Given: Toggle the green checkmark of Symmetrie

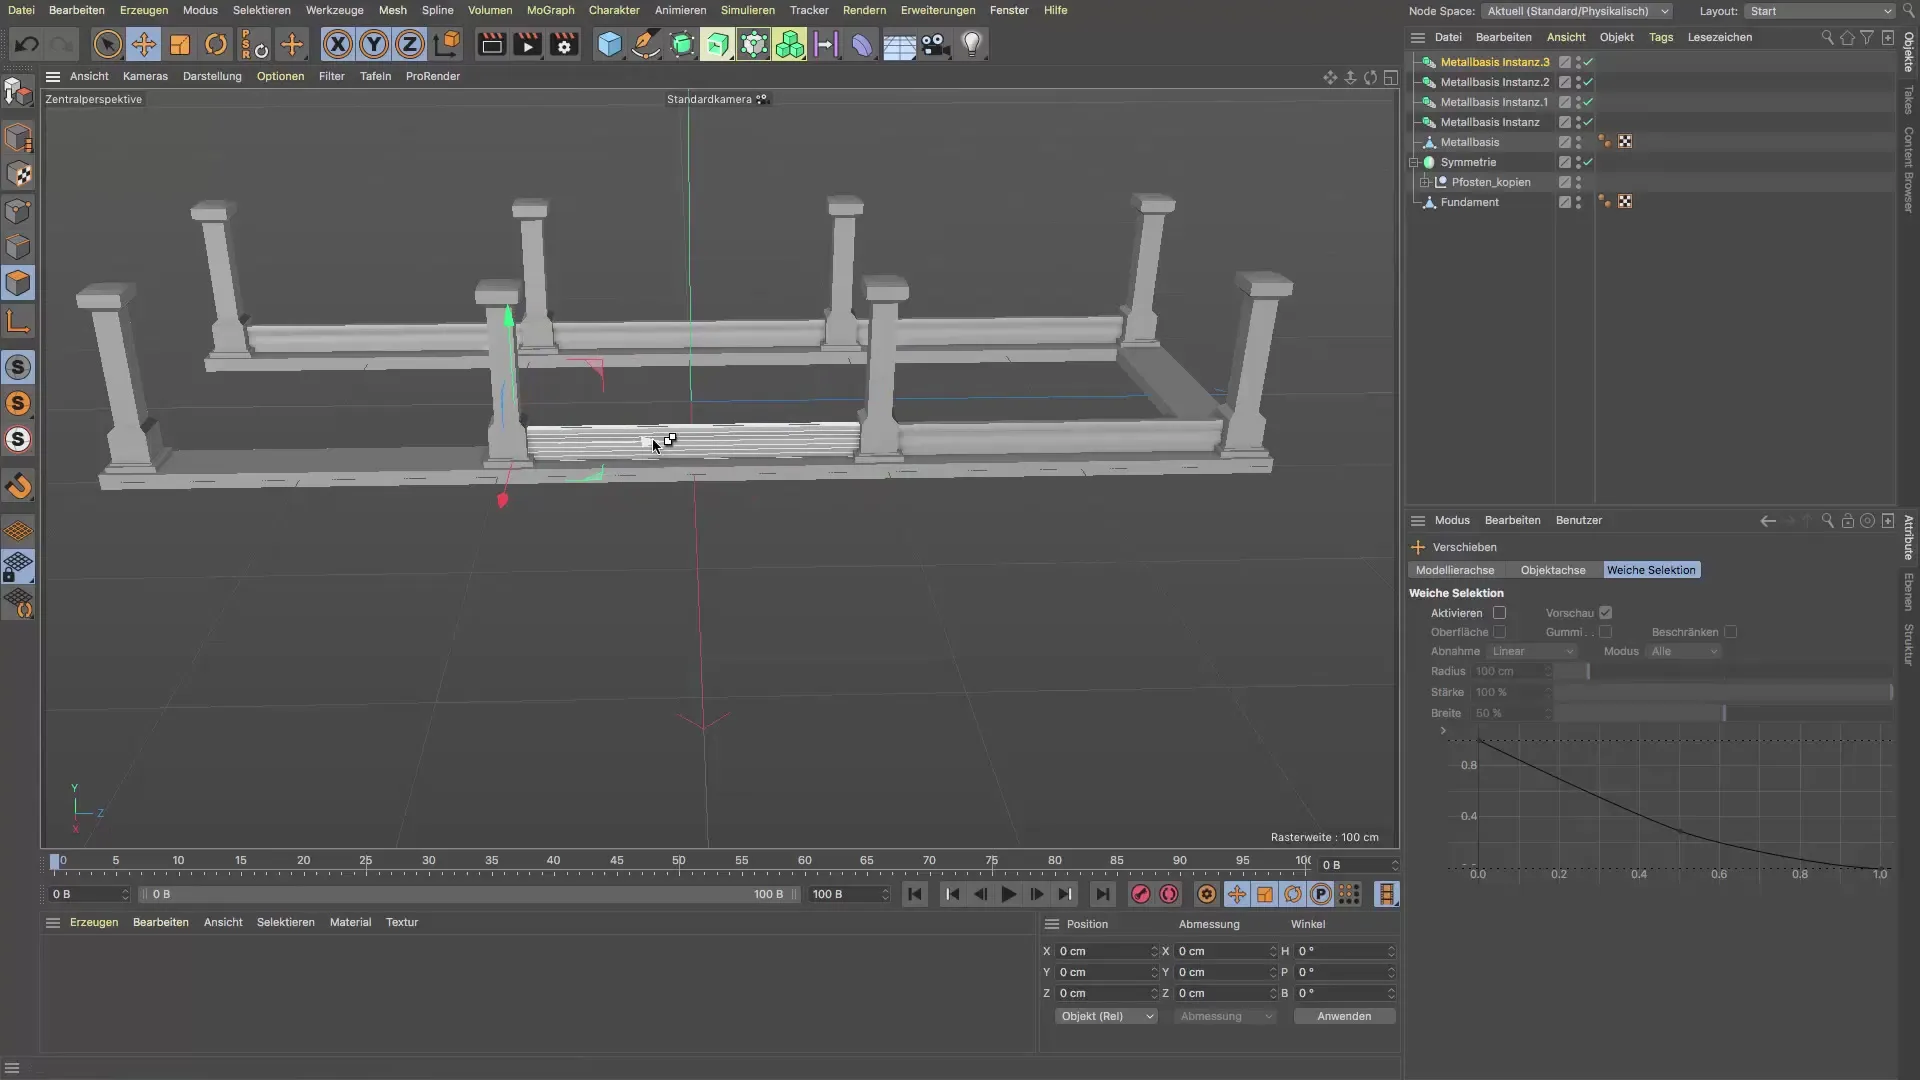Looking at the screenshot, I should (x=1588, y=162).
